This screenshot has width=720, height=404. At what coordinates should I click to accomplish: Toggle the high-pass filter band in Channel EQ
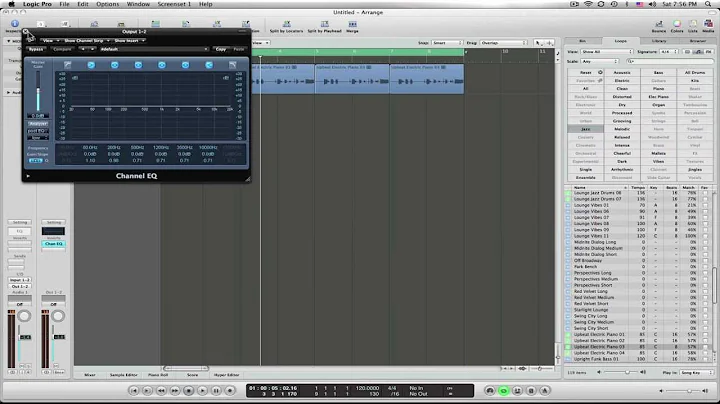tap(68, 65)
